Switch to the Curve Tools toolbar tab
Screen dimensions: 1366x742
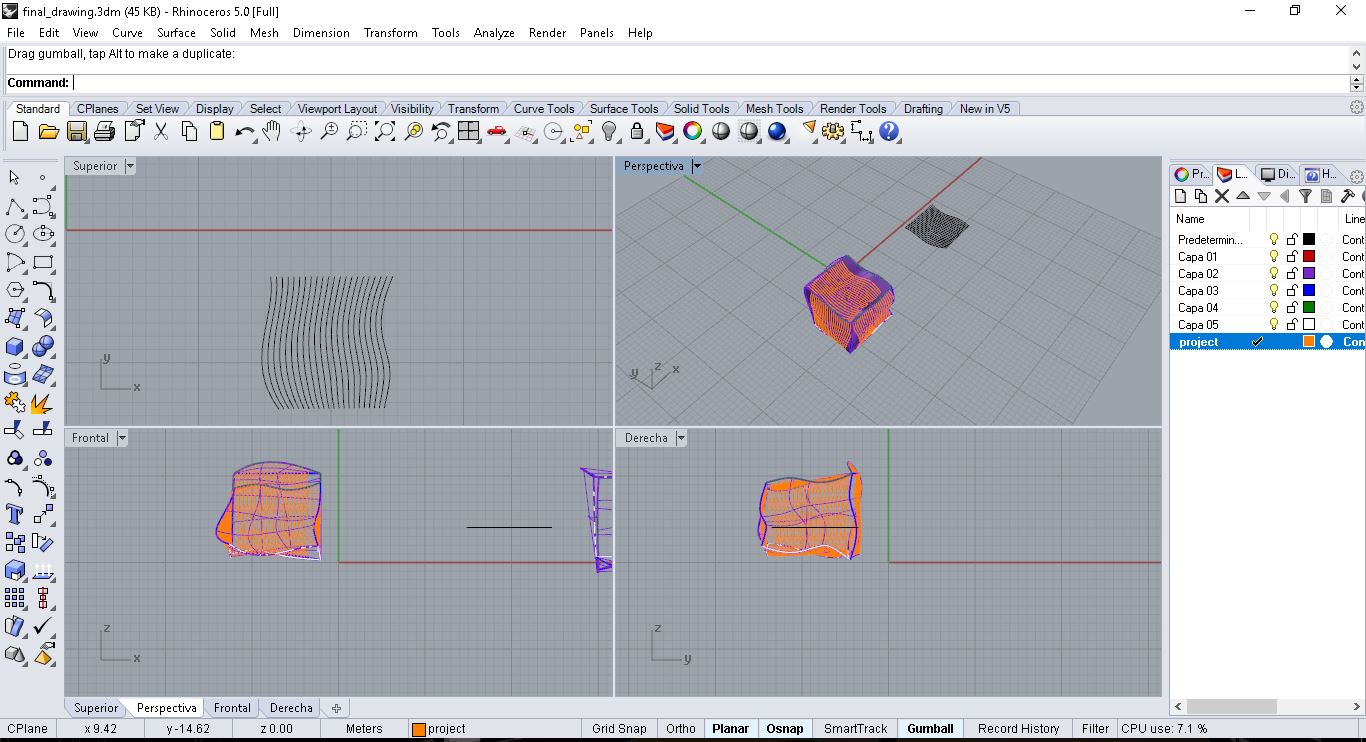point(544,108)
